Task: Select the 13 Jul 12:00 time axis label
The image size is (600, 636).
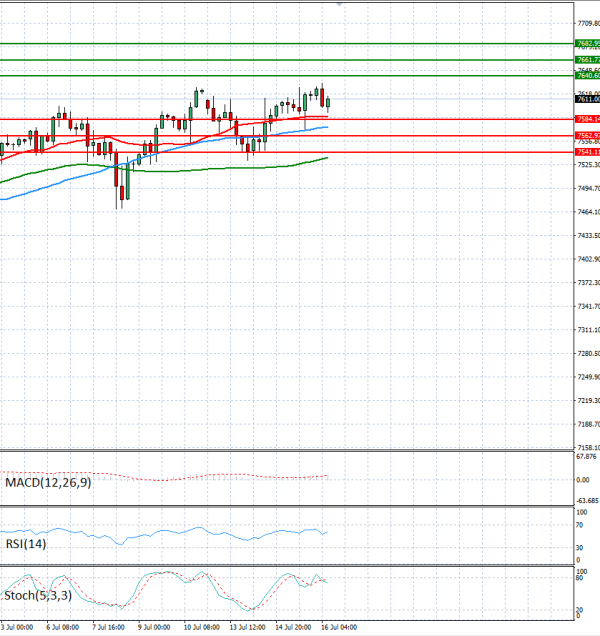Action: click(247, 627)
